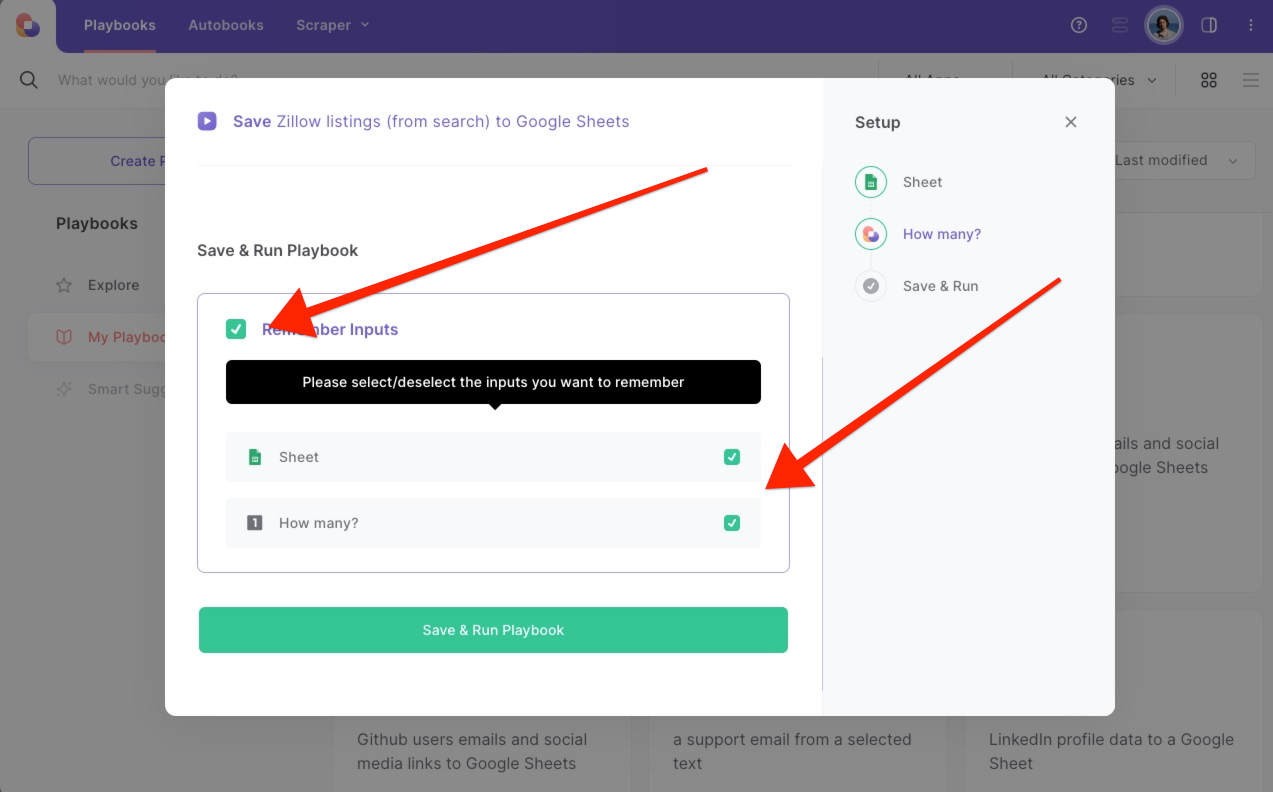Click the Google Sheets icon in Sheet row
1273x792 pixels.
(255, 457)
